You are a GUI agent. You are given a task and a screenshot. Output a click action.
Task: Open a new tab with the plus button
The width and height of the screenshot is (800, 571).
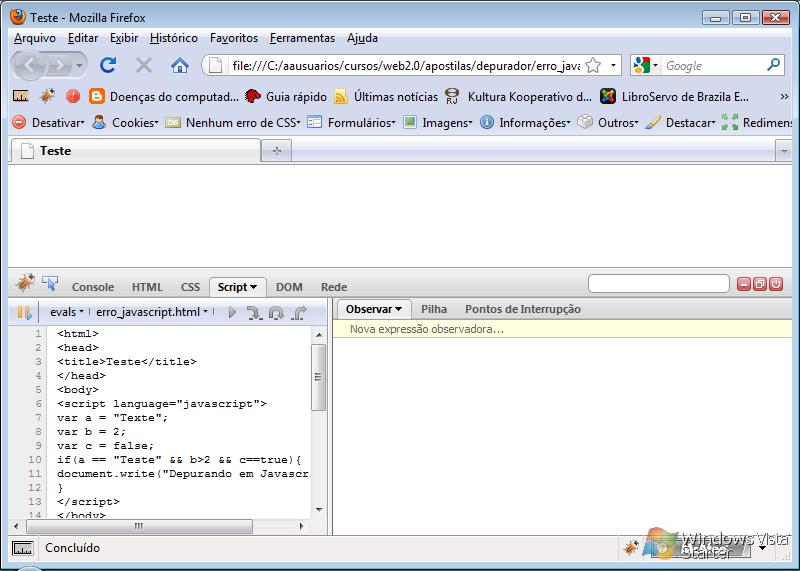click(x=277, y=151)
